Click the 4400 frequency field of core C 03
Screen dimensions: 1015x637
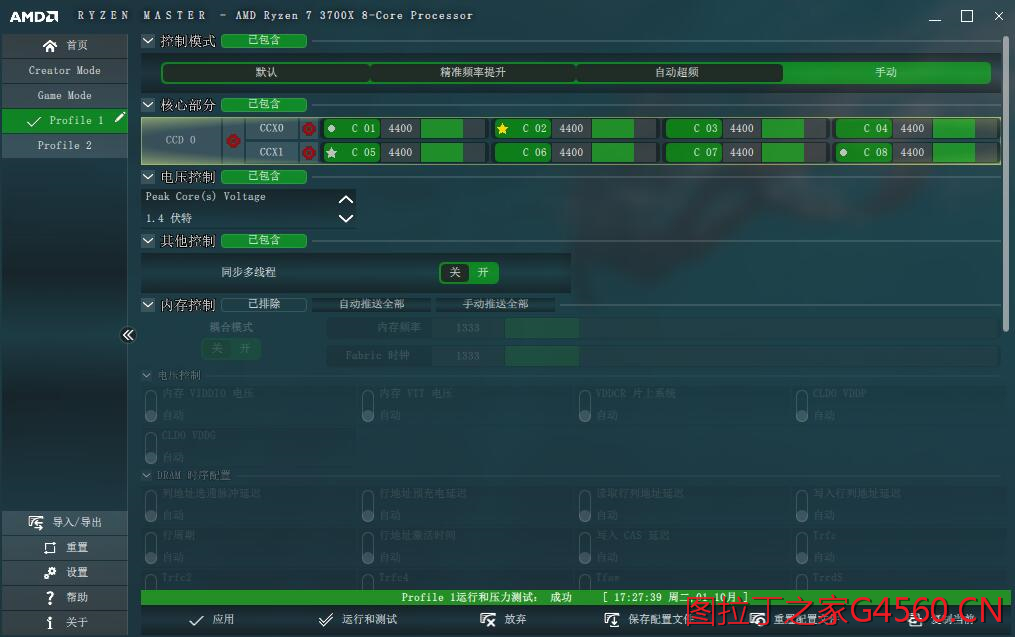(x=742, y=128)
